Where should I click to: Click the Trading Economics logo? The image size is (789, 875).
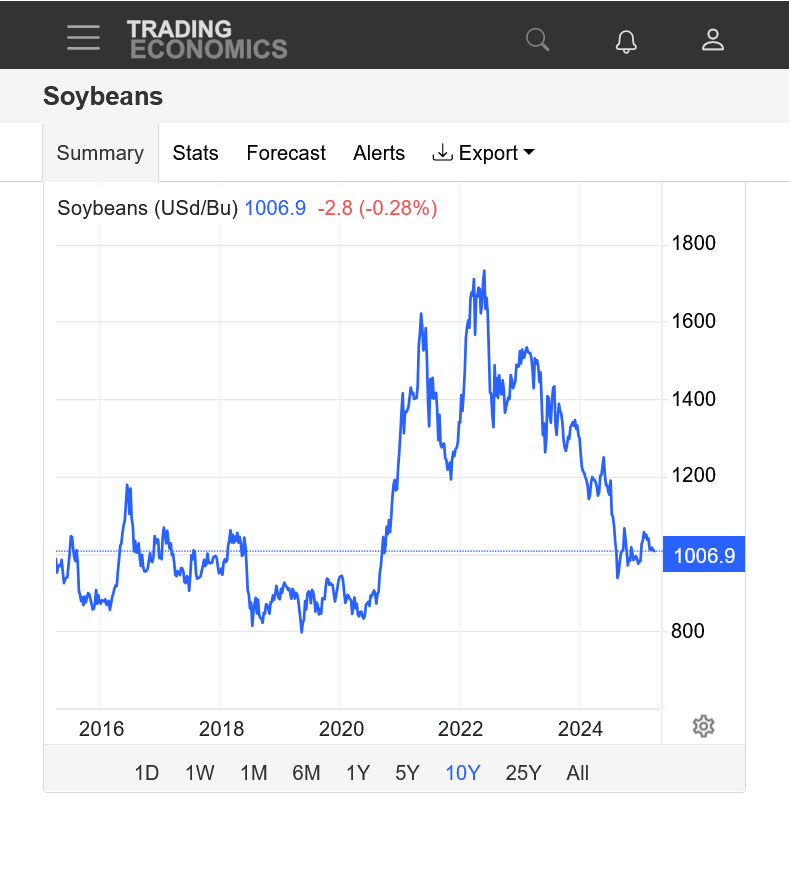click(x=207, y=39)
